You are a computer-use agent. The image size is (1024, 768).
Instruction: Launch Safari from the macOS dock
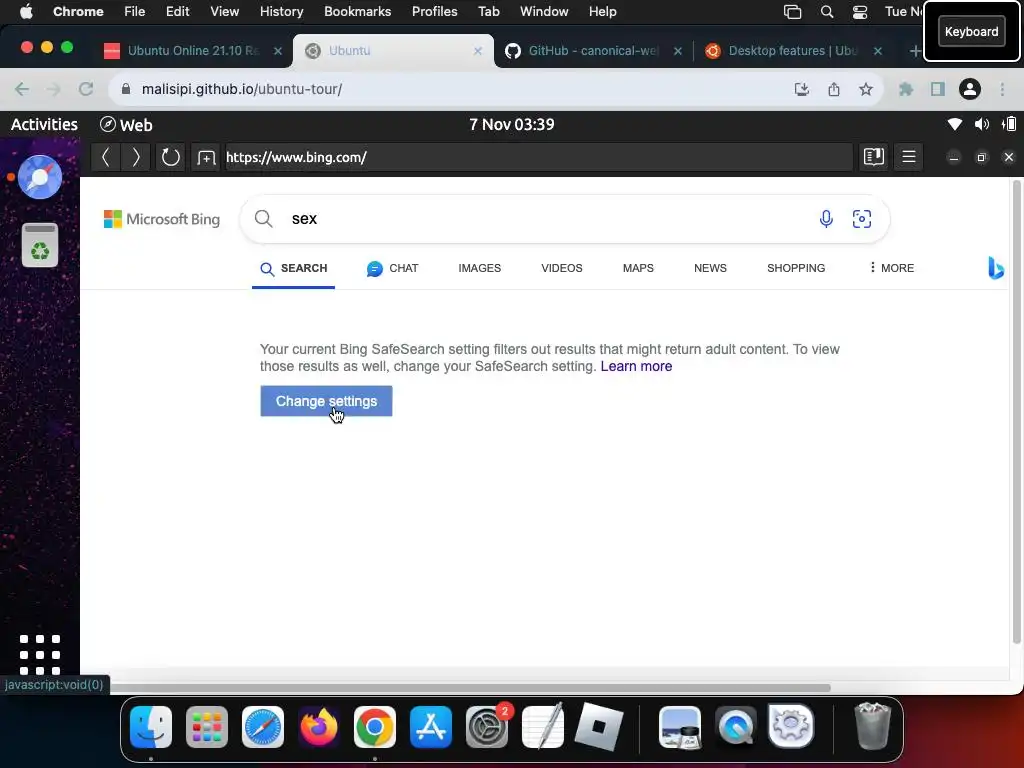coord(263,726)
